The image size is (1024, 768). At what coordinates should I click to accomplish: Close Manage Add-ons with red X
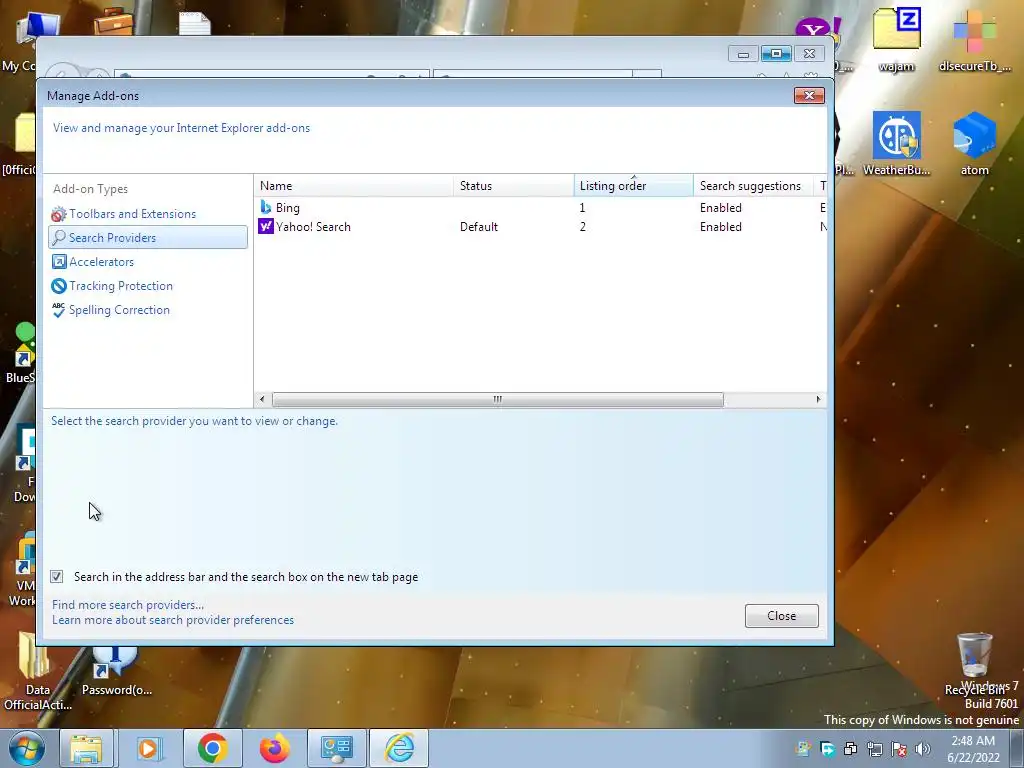click(x=809, y=95)
